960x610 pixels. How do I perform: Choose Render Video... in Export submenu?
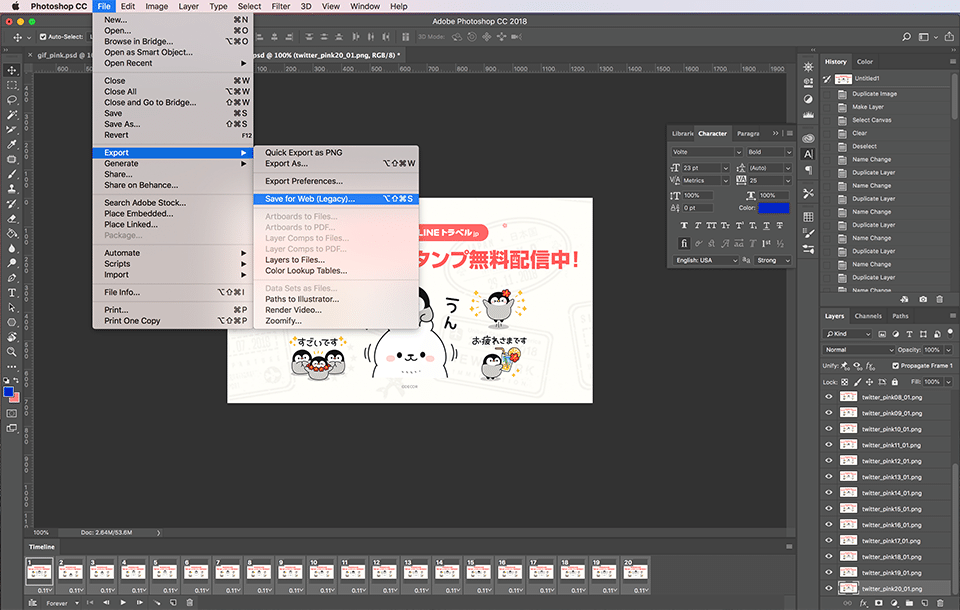[x=336, y=310]
